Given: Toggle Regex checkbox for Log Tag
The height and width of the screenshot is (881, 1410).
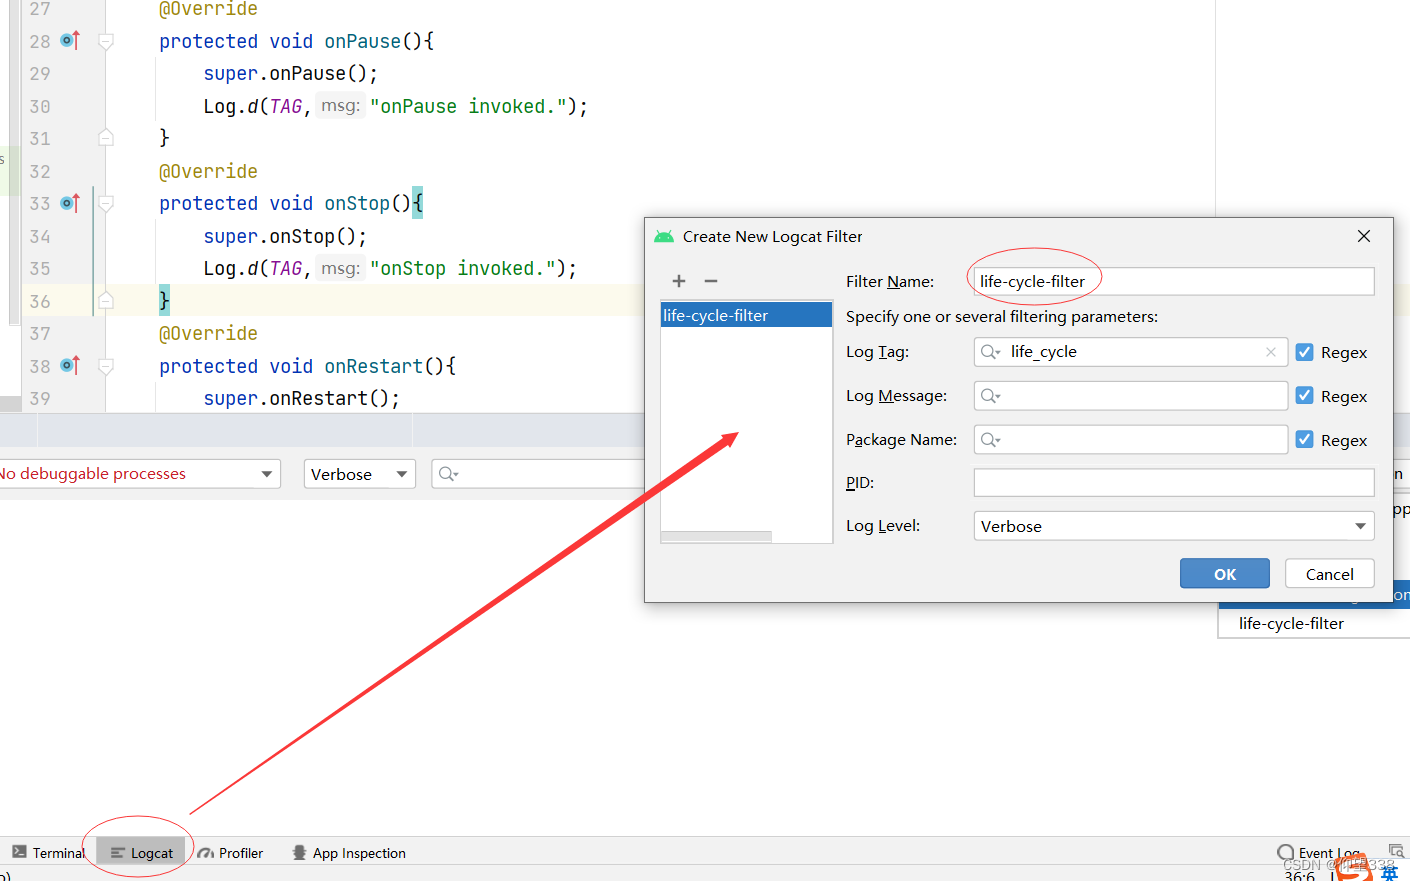Looking at the screenshot, I should point(1305,352).
